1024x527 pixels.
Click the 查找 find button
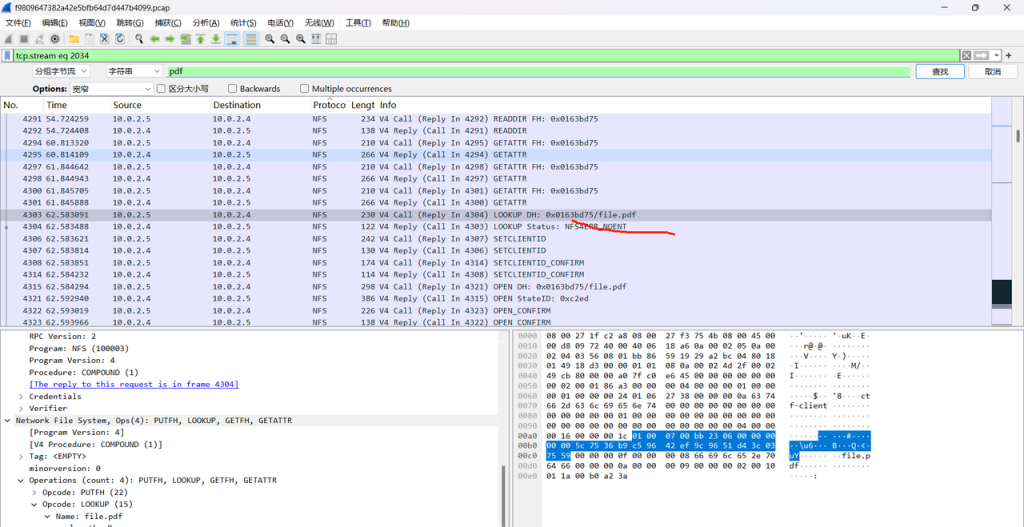point(939,72)
